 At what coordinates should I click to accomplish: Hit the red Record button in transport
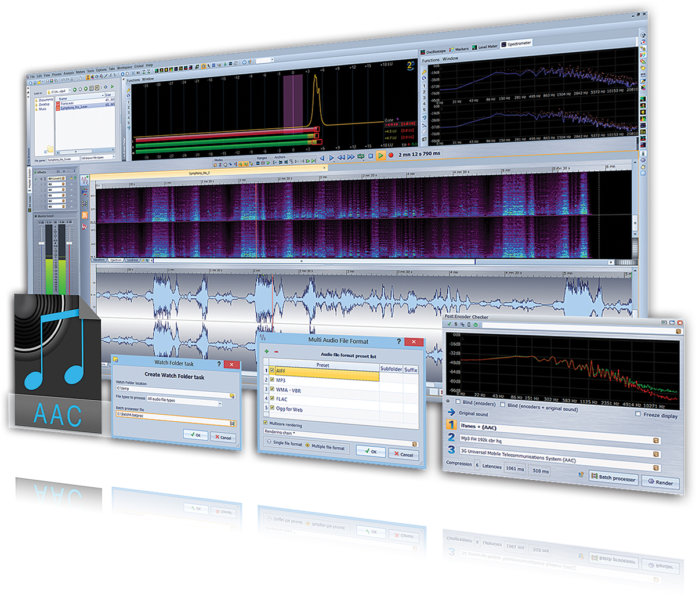[391, 155]
